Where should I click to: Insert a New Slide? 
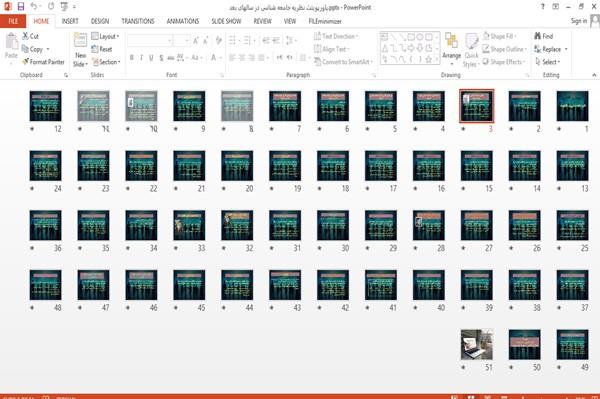click(80, 50)
